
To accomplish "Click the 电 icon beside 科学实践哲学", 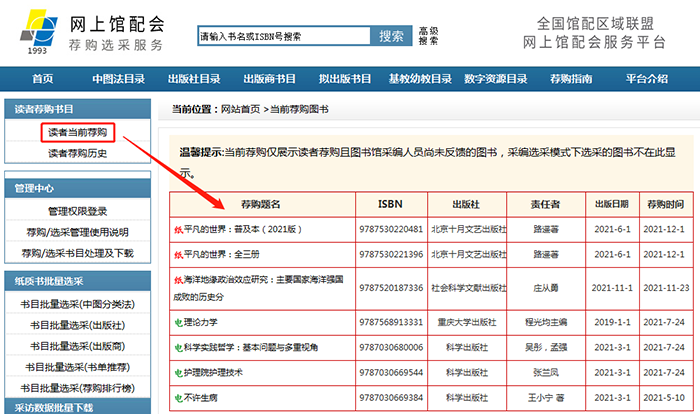I will coord(178,348).
